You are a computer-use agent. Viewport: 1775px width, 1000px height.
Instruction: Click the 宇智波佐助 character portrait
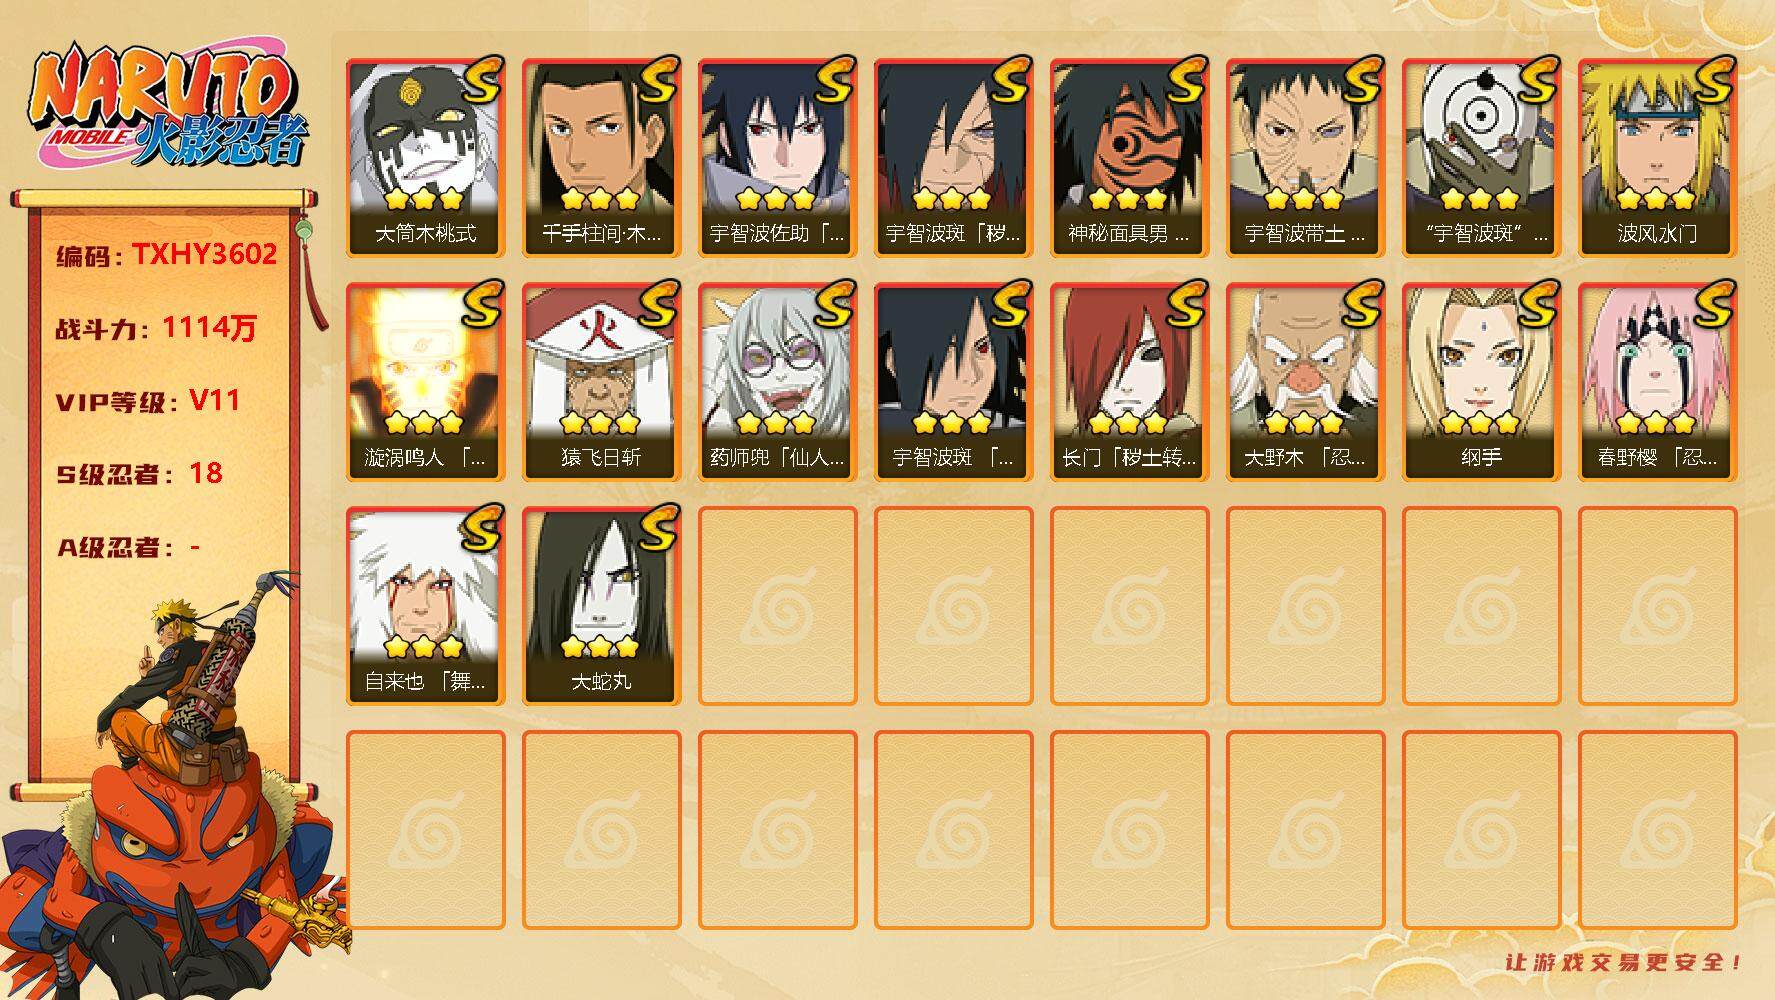(777, 158)
